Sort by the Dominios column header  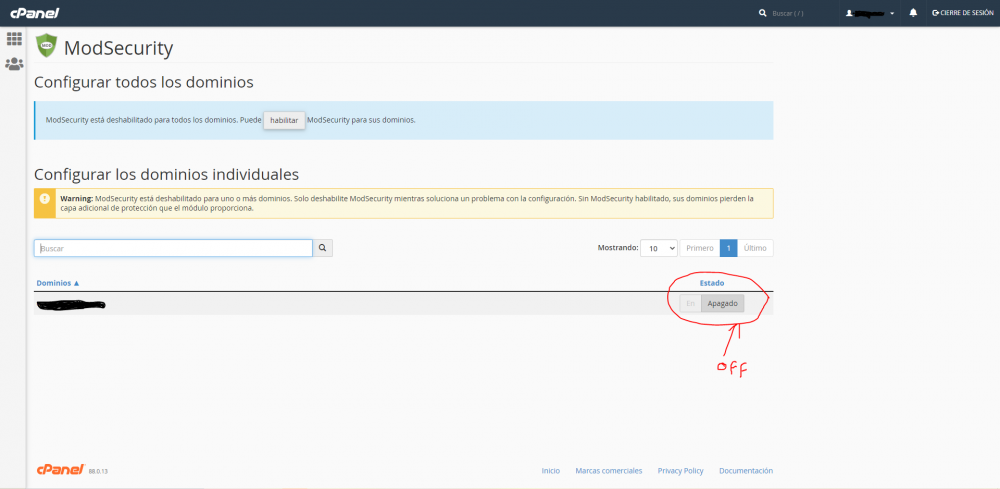[58, 283]
